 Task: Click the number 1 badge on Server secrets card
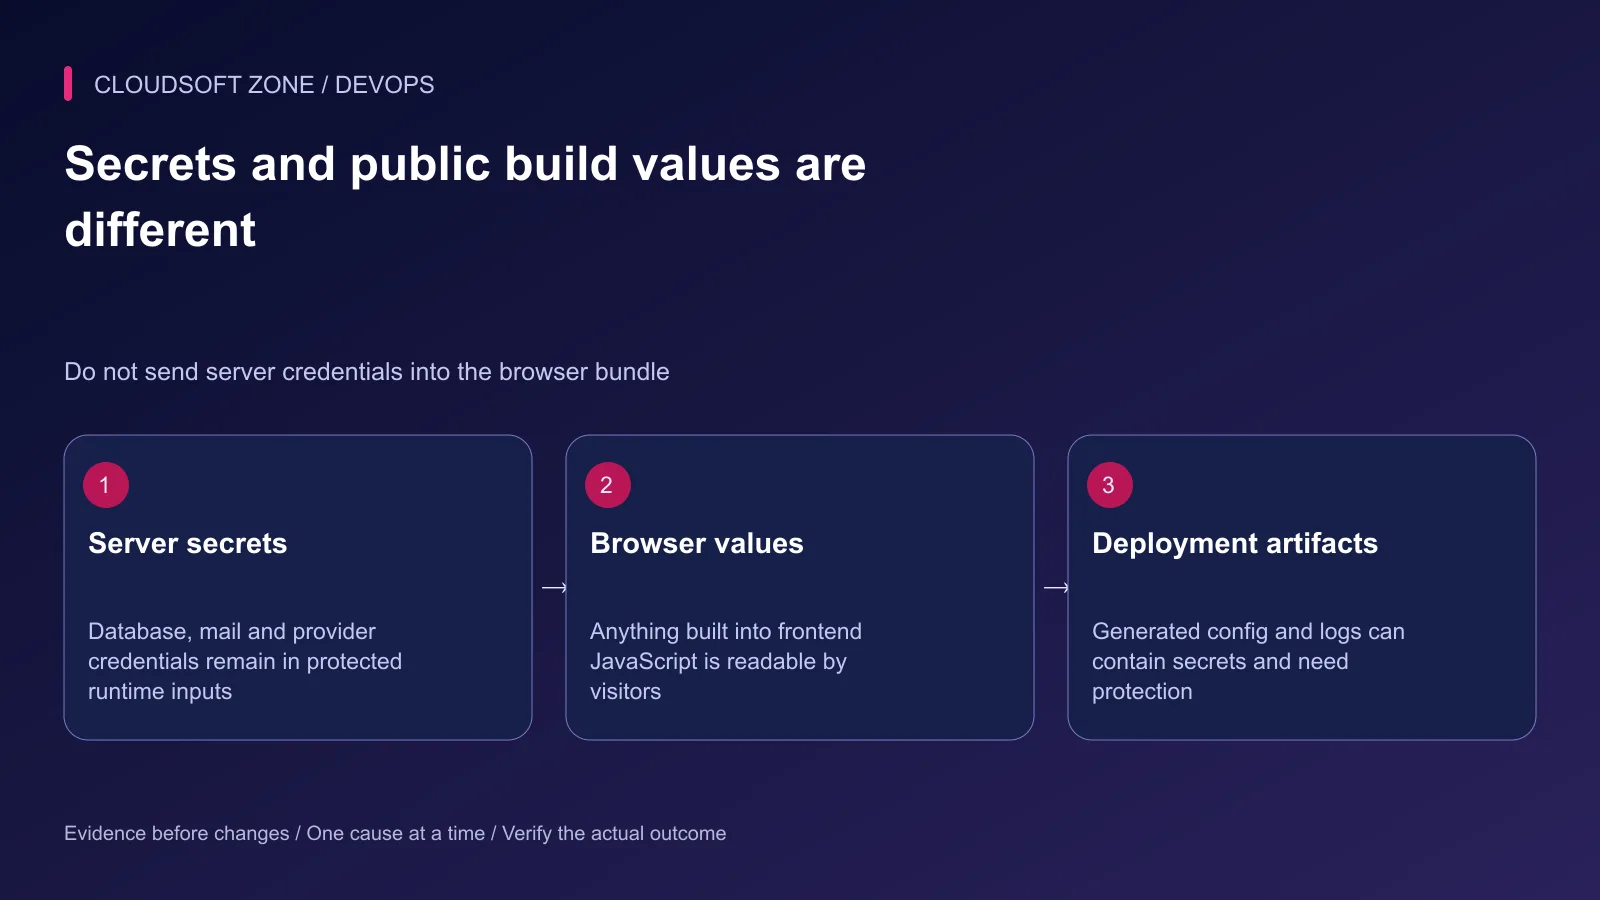click(105, 485)
